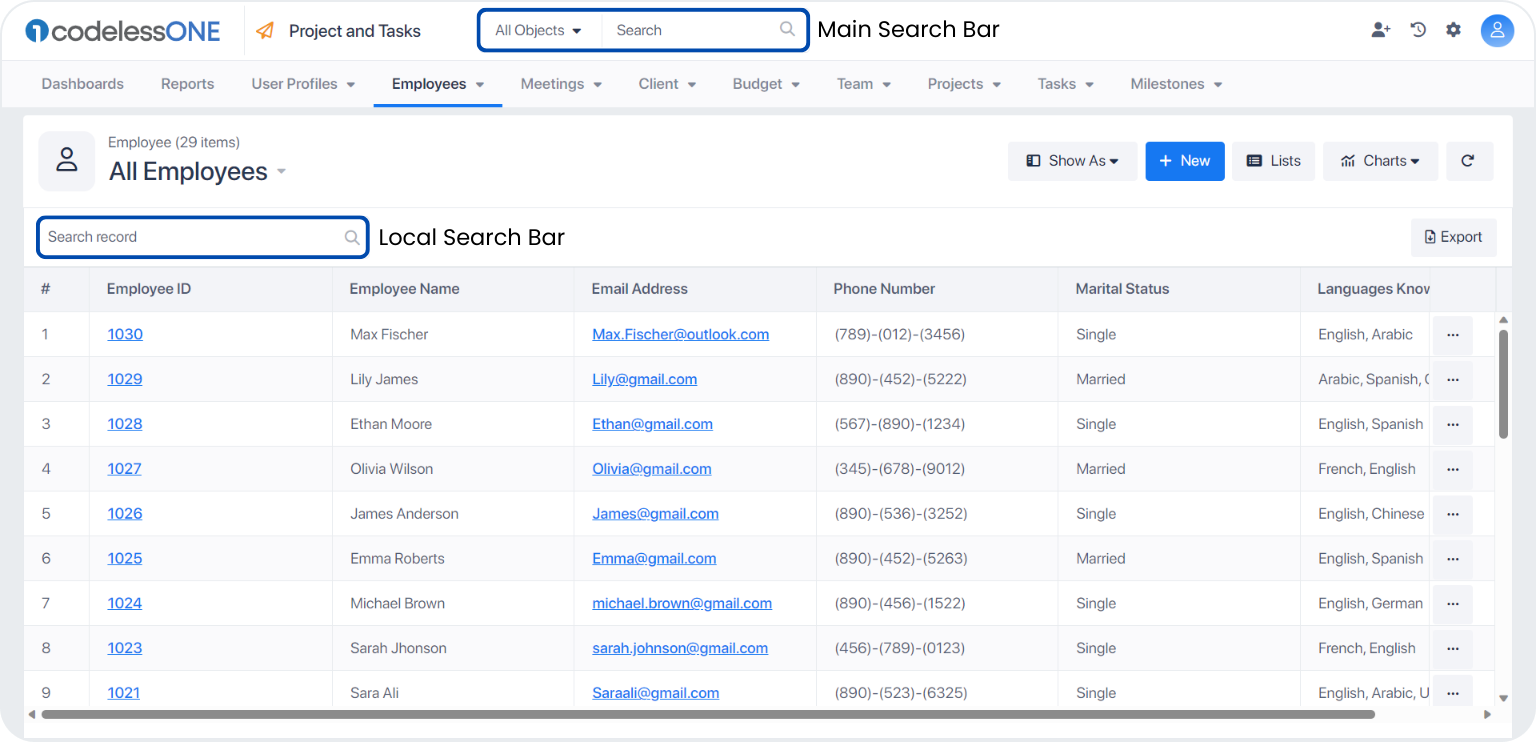The width and height of the screenshot is (1536, 742).
Task: Expand the All Objects dropdown
Action: coord(539,30)
